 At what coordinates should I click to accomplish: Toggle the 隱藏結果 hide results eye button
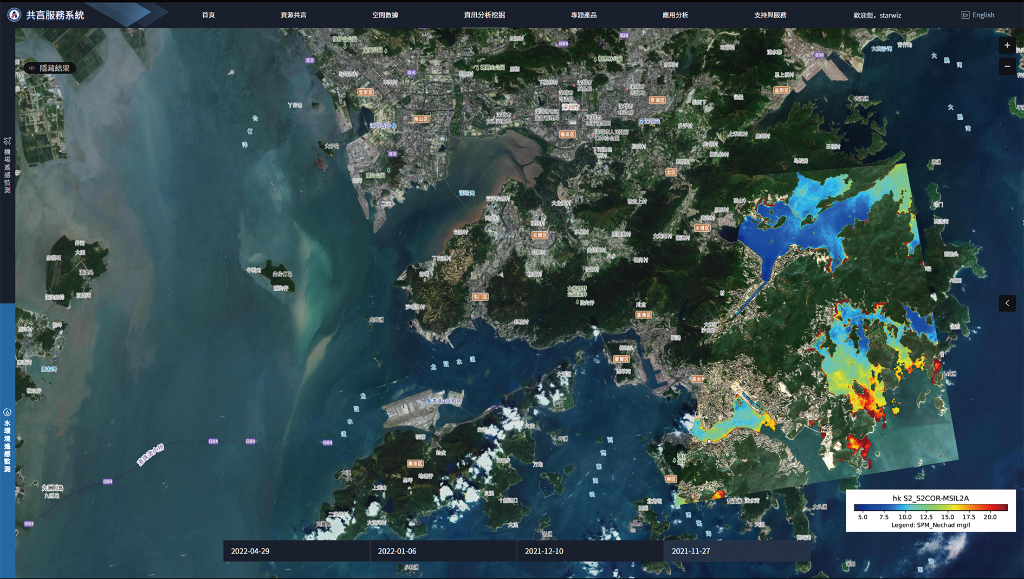click(30, 68)
